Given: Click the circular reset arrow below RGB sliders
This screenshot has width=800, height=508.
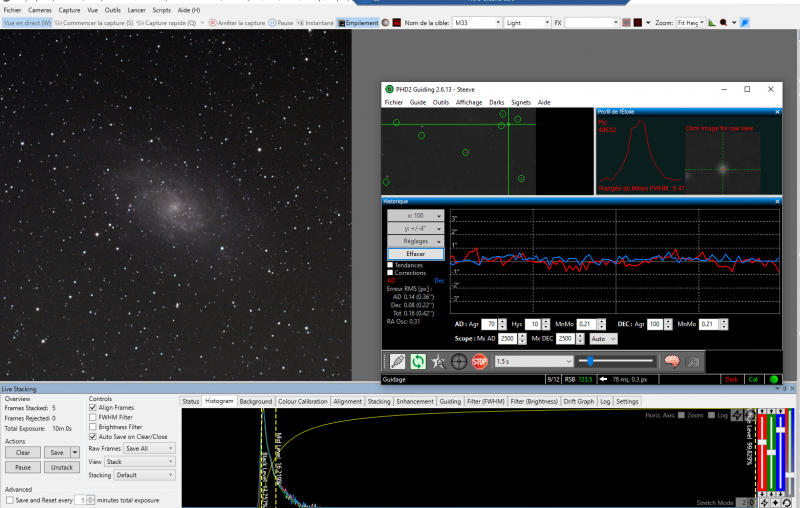Looking at the screenshot, I should 787,503.
